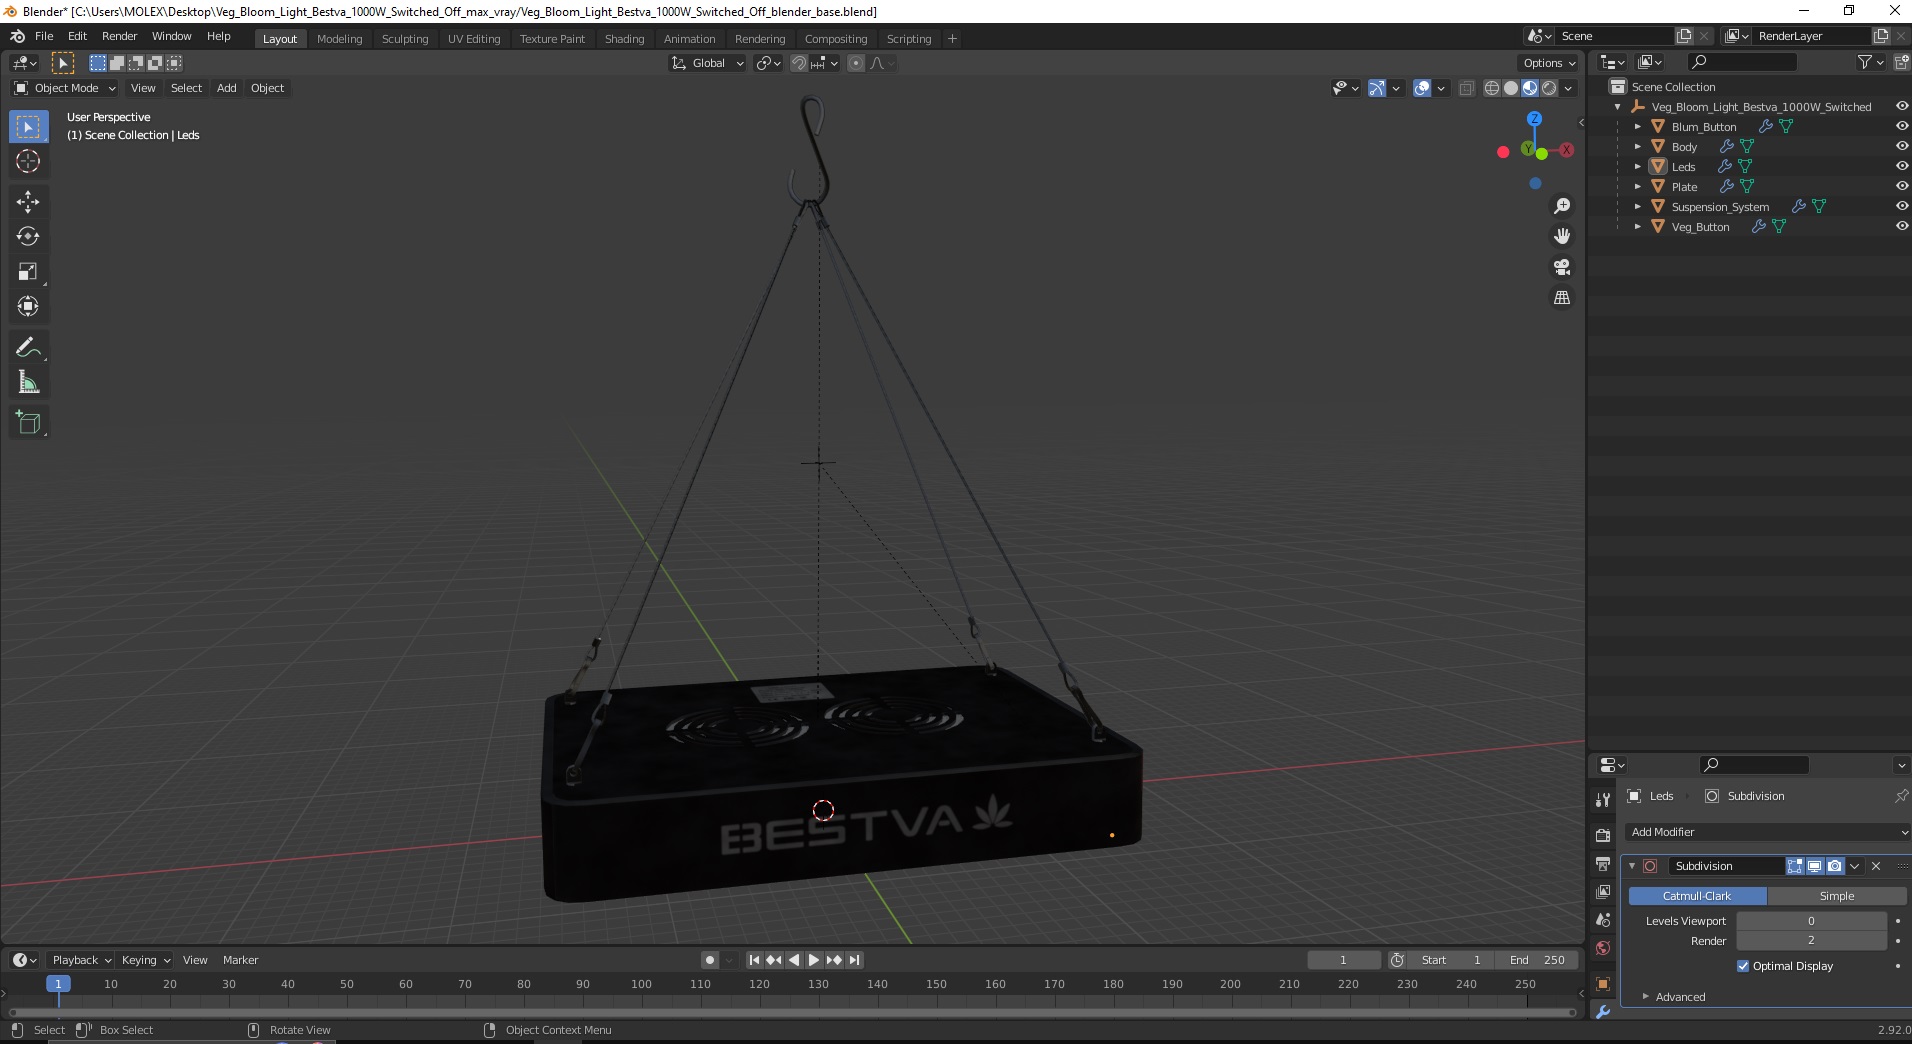The height and width of the screenshot is (1044, 1912).
Task: Hide Veg_Button object in outliner
Action: 1902,227
